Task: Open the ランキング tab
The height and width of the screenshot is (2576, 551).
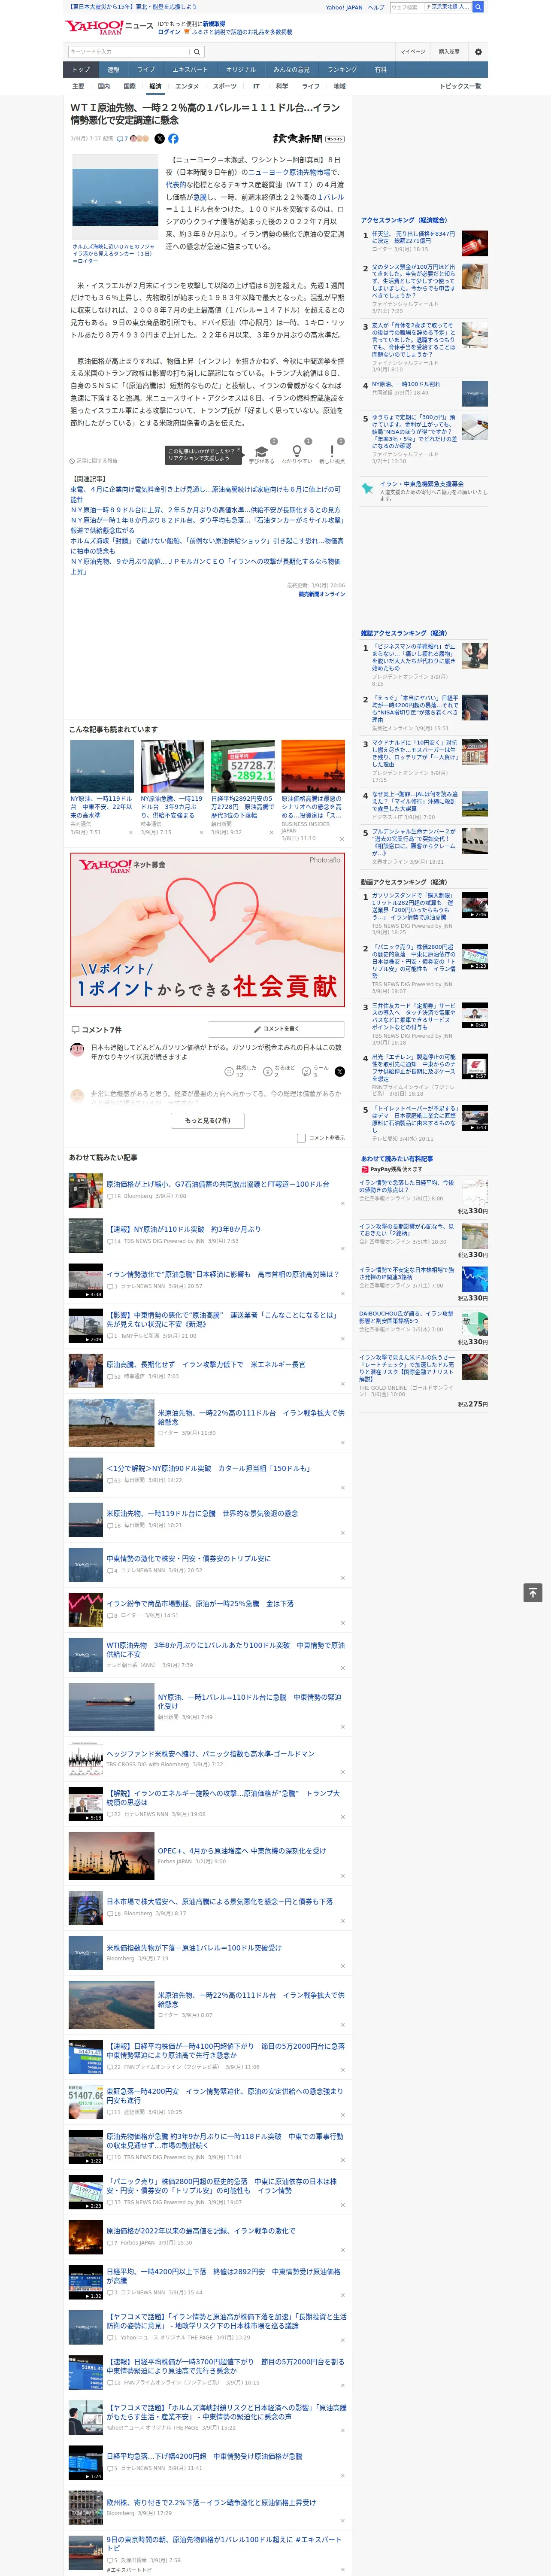Action: pyautogui.click(x=342, y=69)
